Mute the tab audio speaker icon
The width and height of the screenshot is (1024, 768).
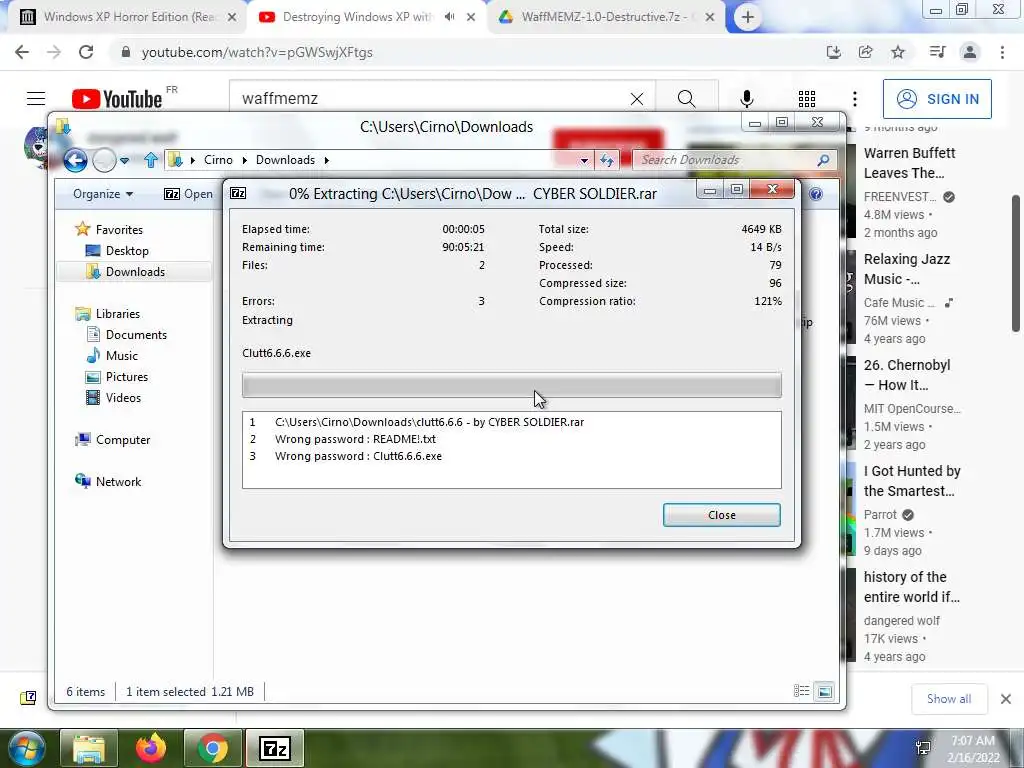449,17
